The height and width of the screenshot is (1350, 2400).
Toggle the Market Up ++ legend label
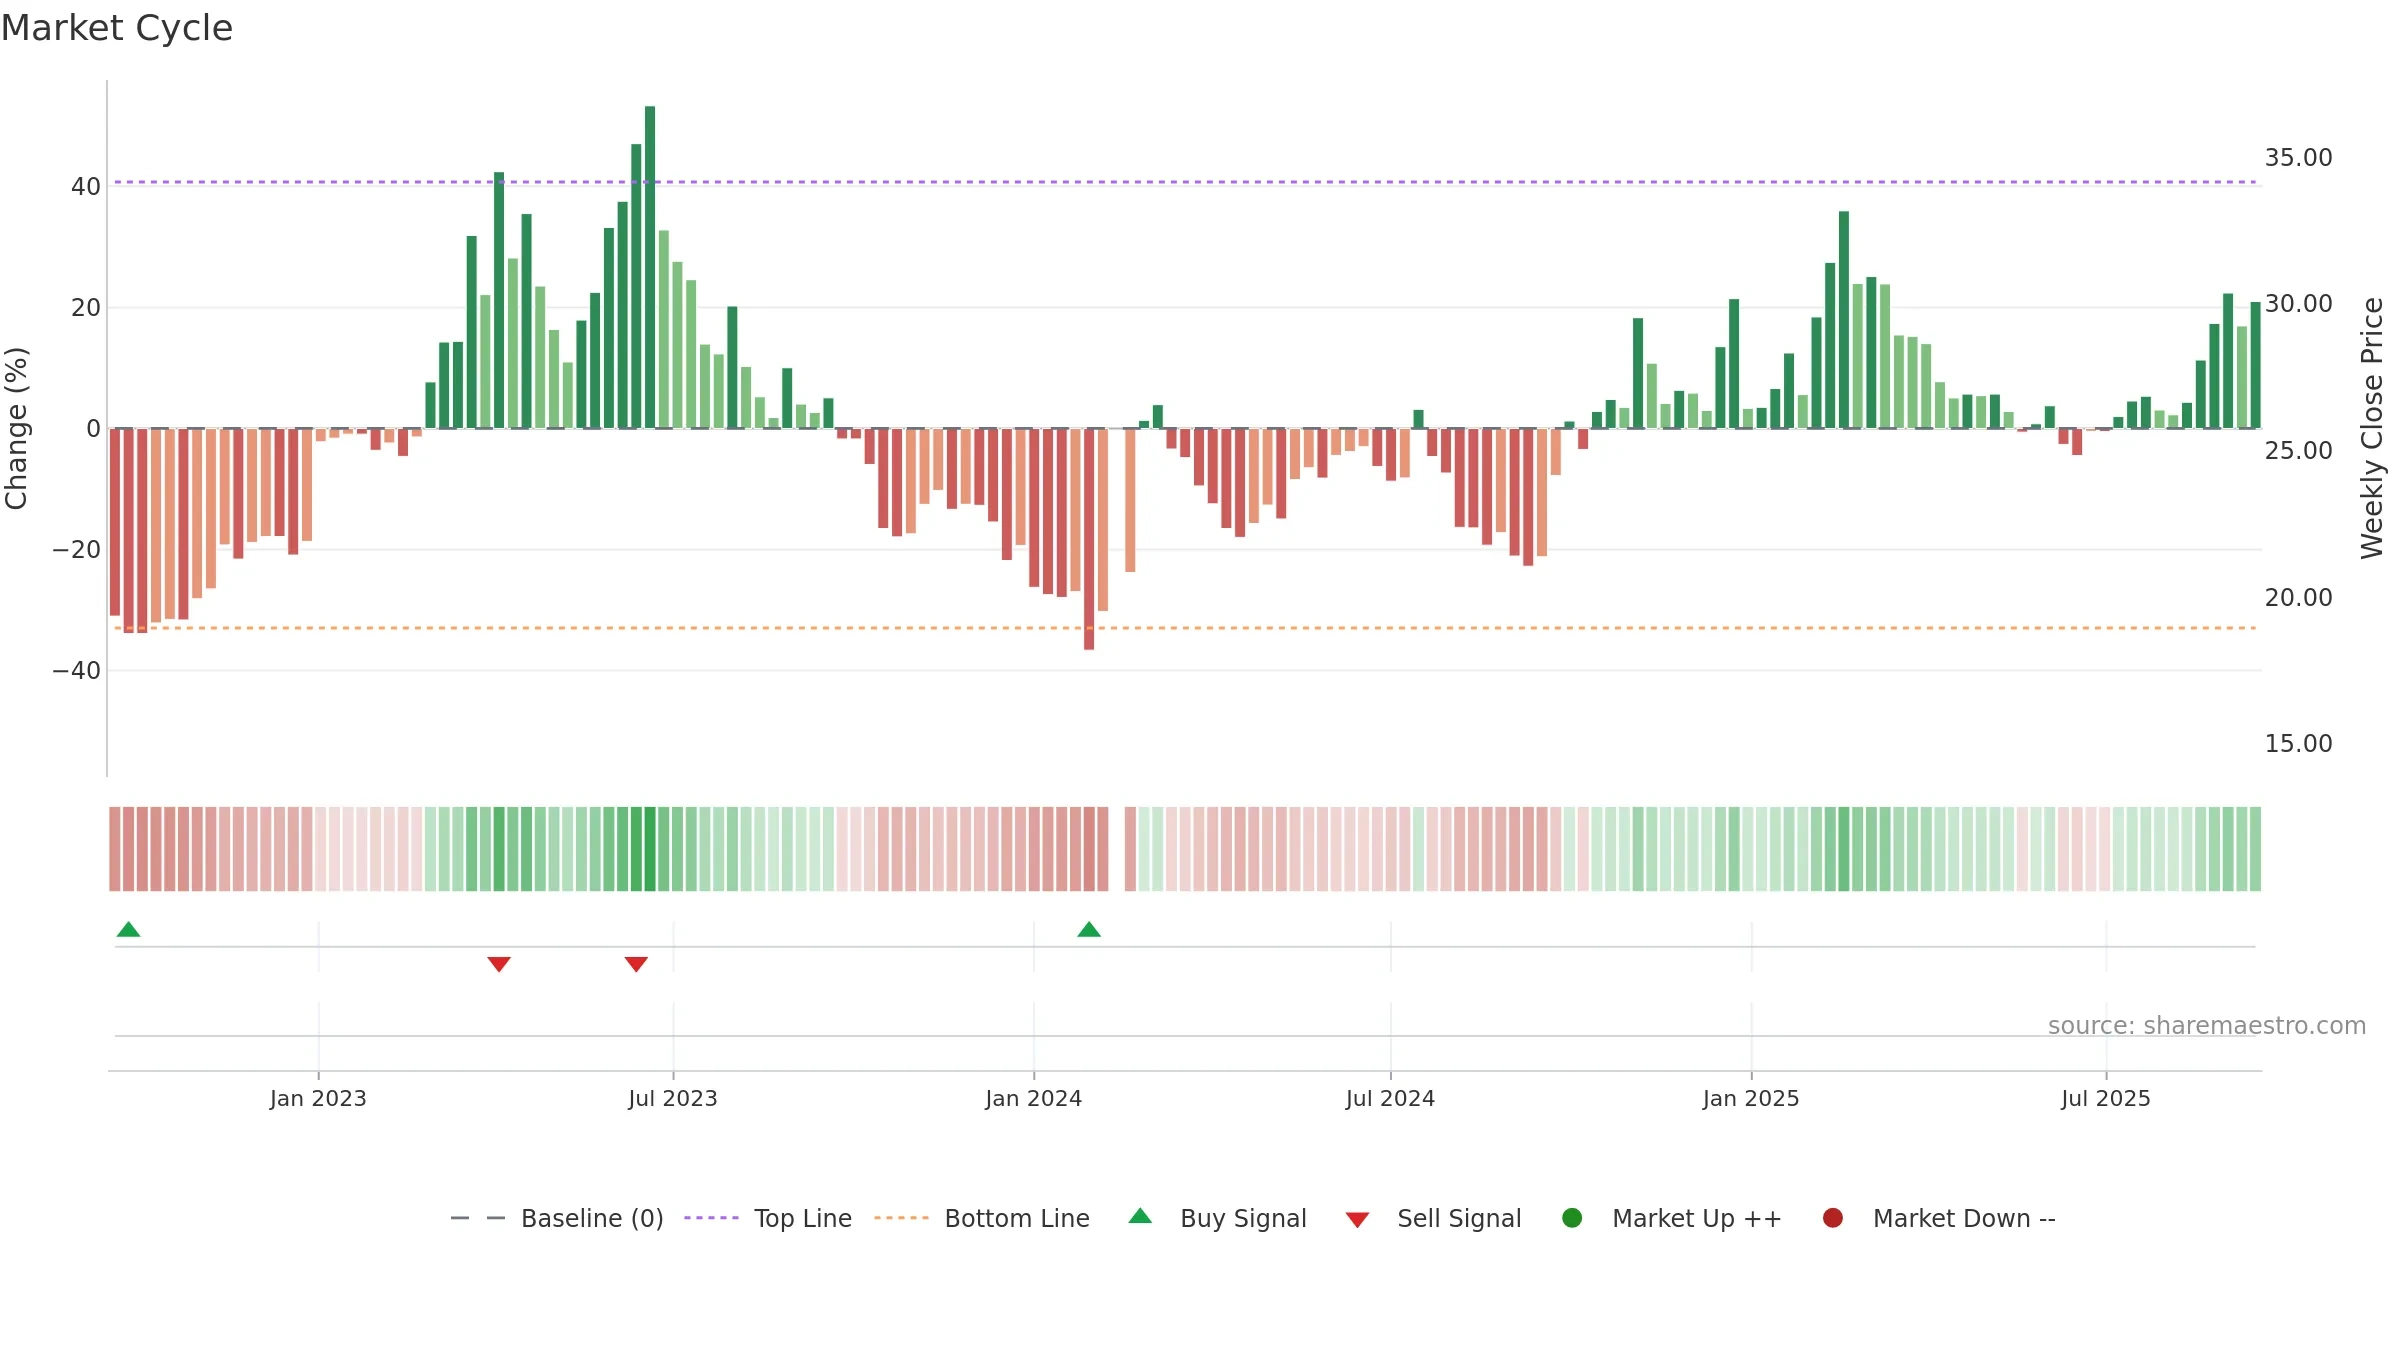pyautogui.click(x=1697, y=1218)
